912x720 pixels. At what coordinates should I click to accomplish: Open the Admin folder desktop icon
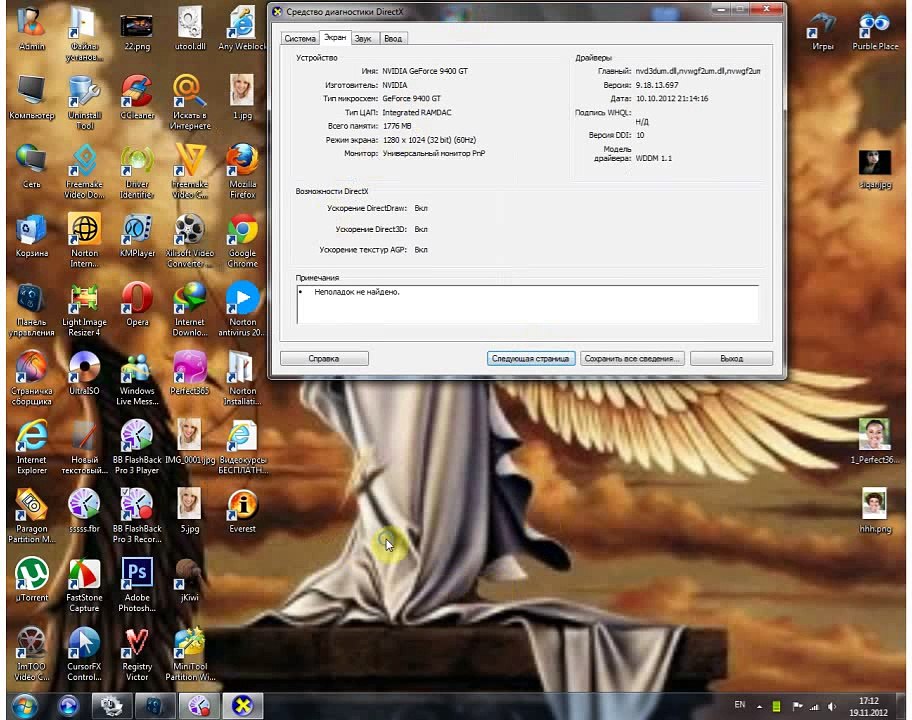(31, 28)
